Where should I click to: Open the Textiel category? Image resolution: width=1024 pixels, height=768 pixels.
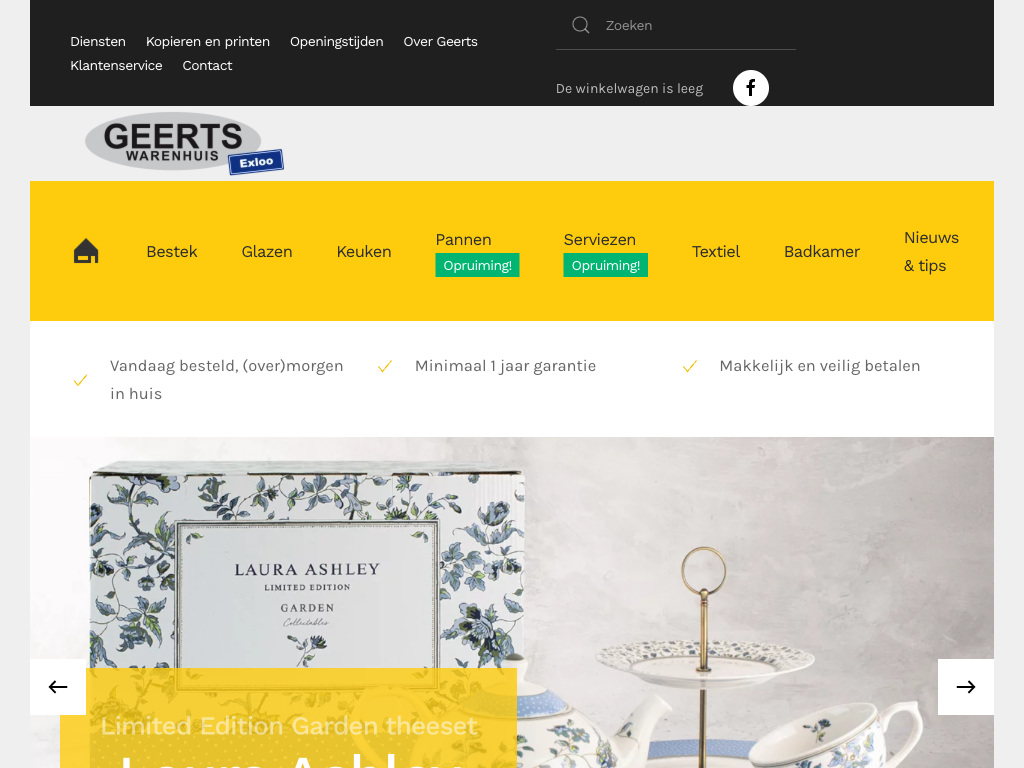point(716,251)
